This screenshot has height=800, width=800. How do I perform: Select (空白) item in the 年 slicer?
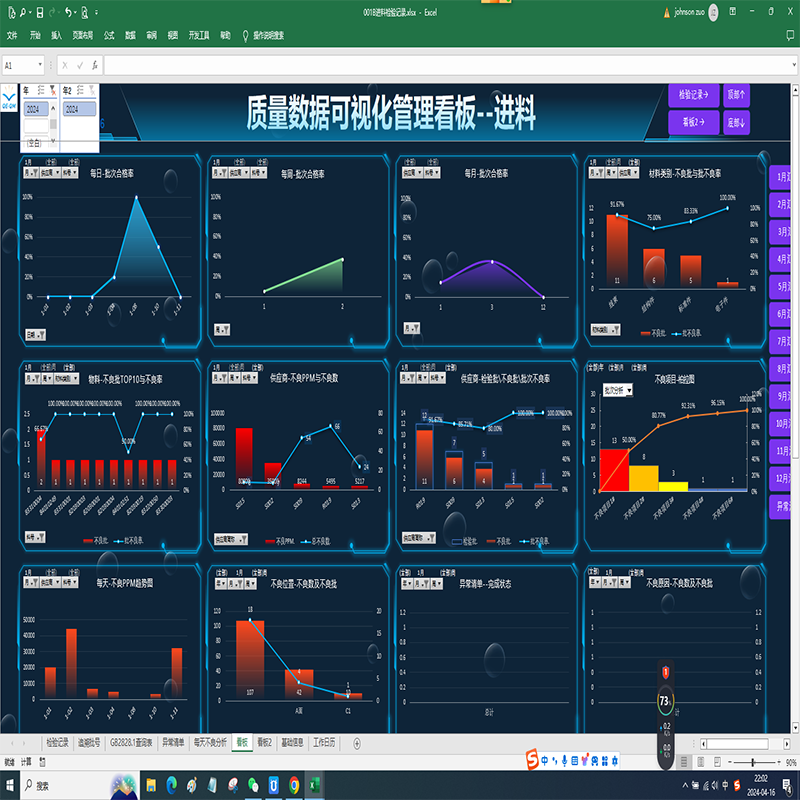(36, 142)
